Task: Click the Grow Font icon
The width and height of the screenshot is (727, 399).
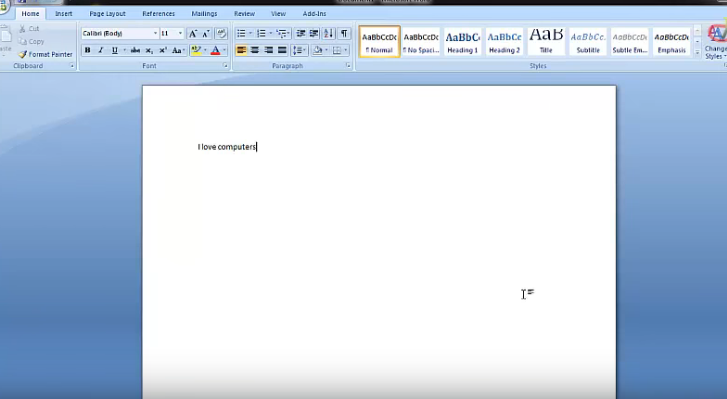Action: click(x=192, y=33)
